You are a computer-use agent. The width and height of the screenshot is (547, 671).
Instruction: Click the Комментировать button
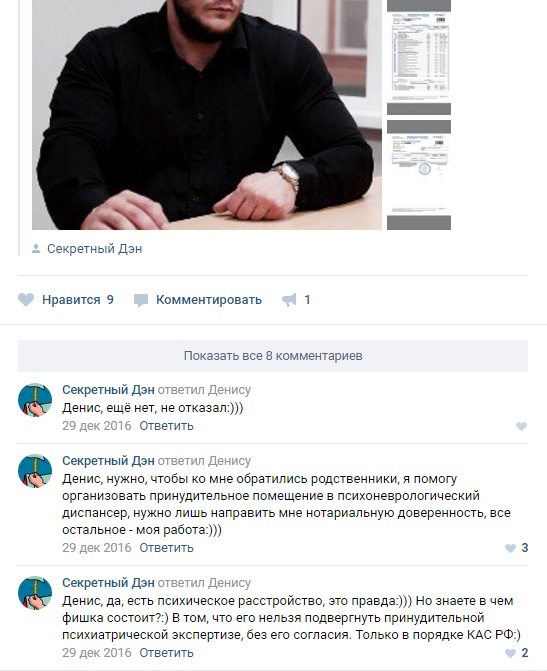[x=208, y=300]
